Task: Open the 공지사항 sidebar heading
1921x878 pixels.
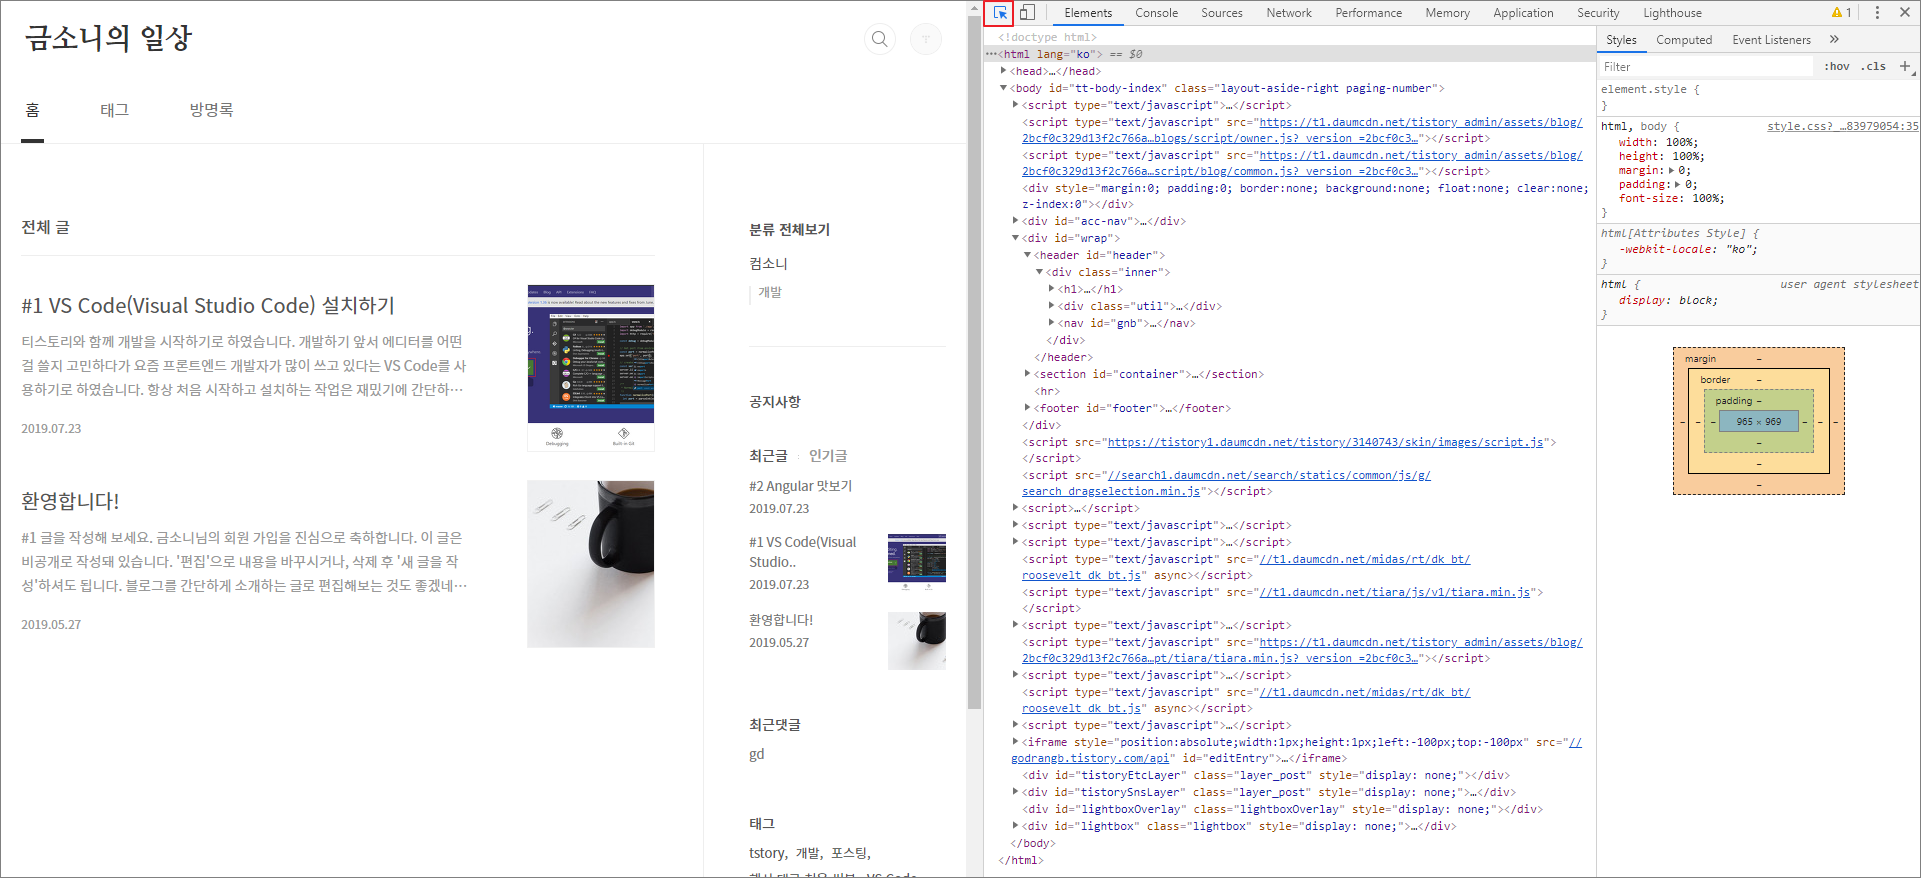Action: pos(775,401)
